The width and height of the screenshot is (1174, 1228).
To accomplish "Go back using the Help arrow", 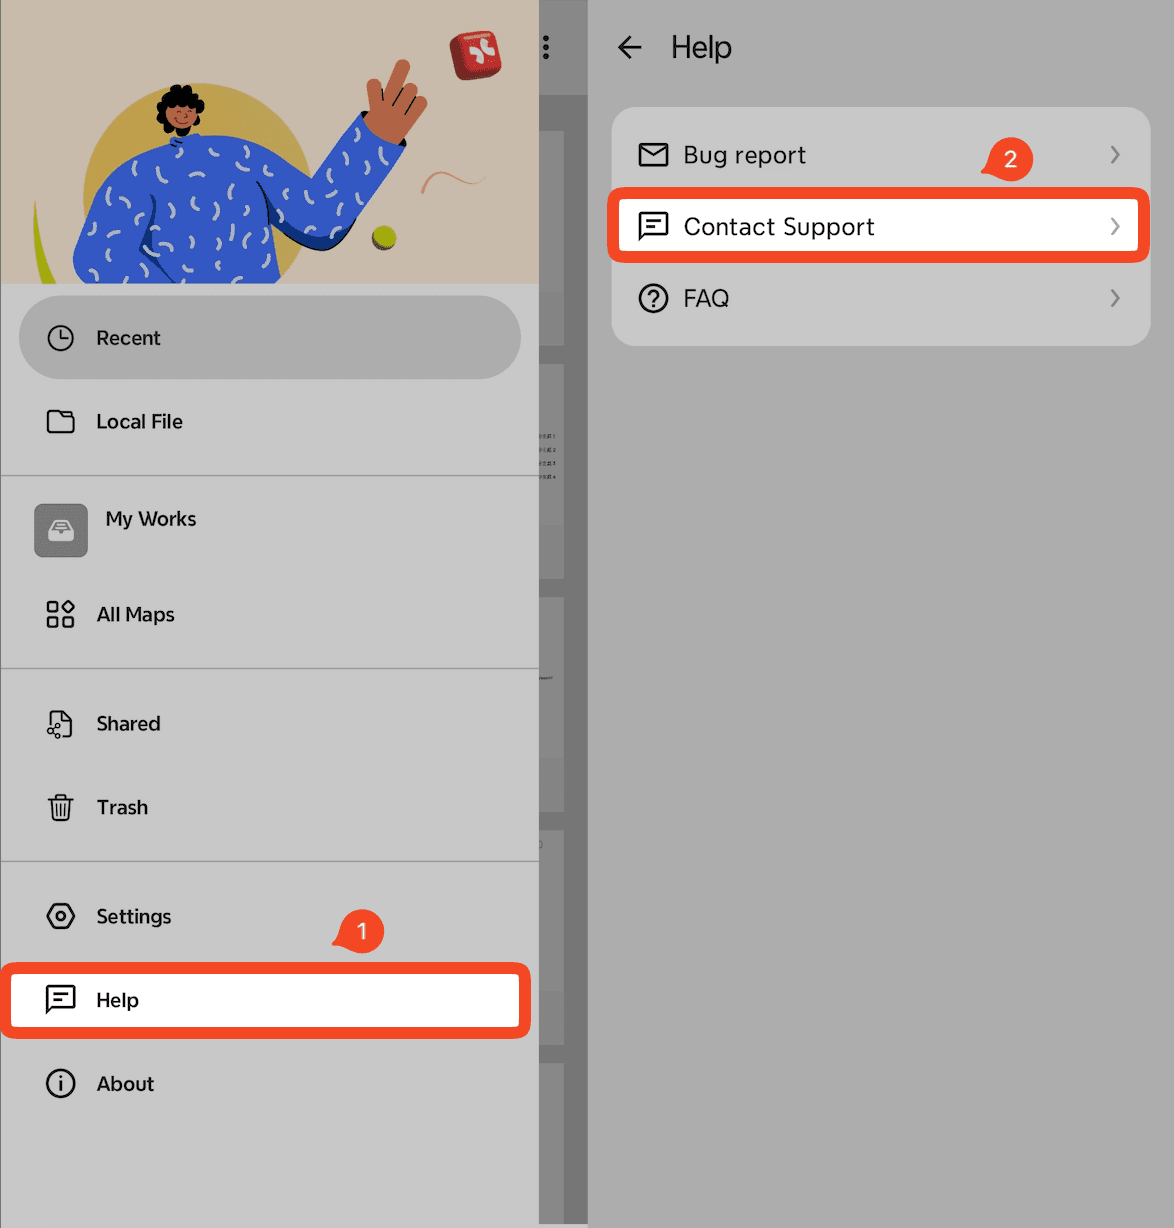I will point(630,47).
